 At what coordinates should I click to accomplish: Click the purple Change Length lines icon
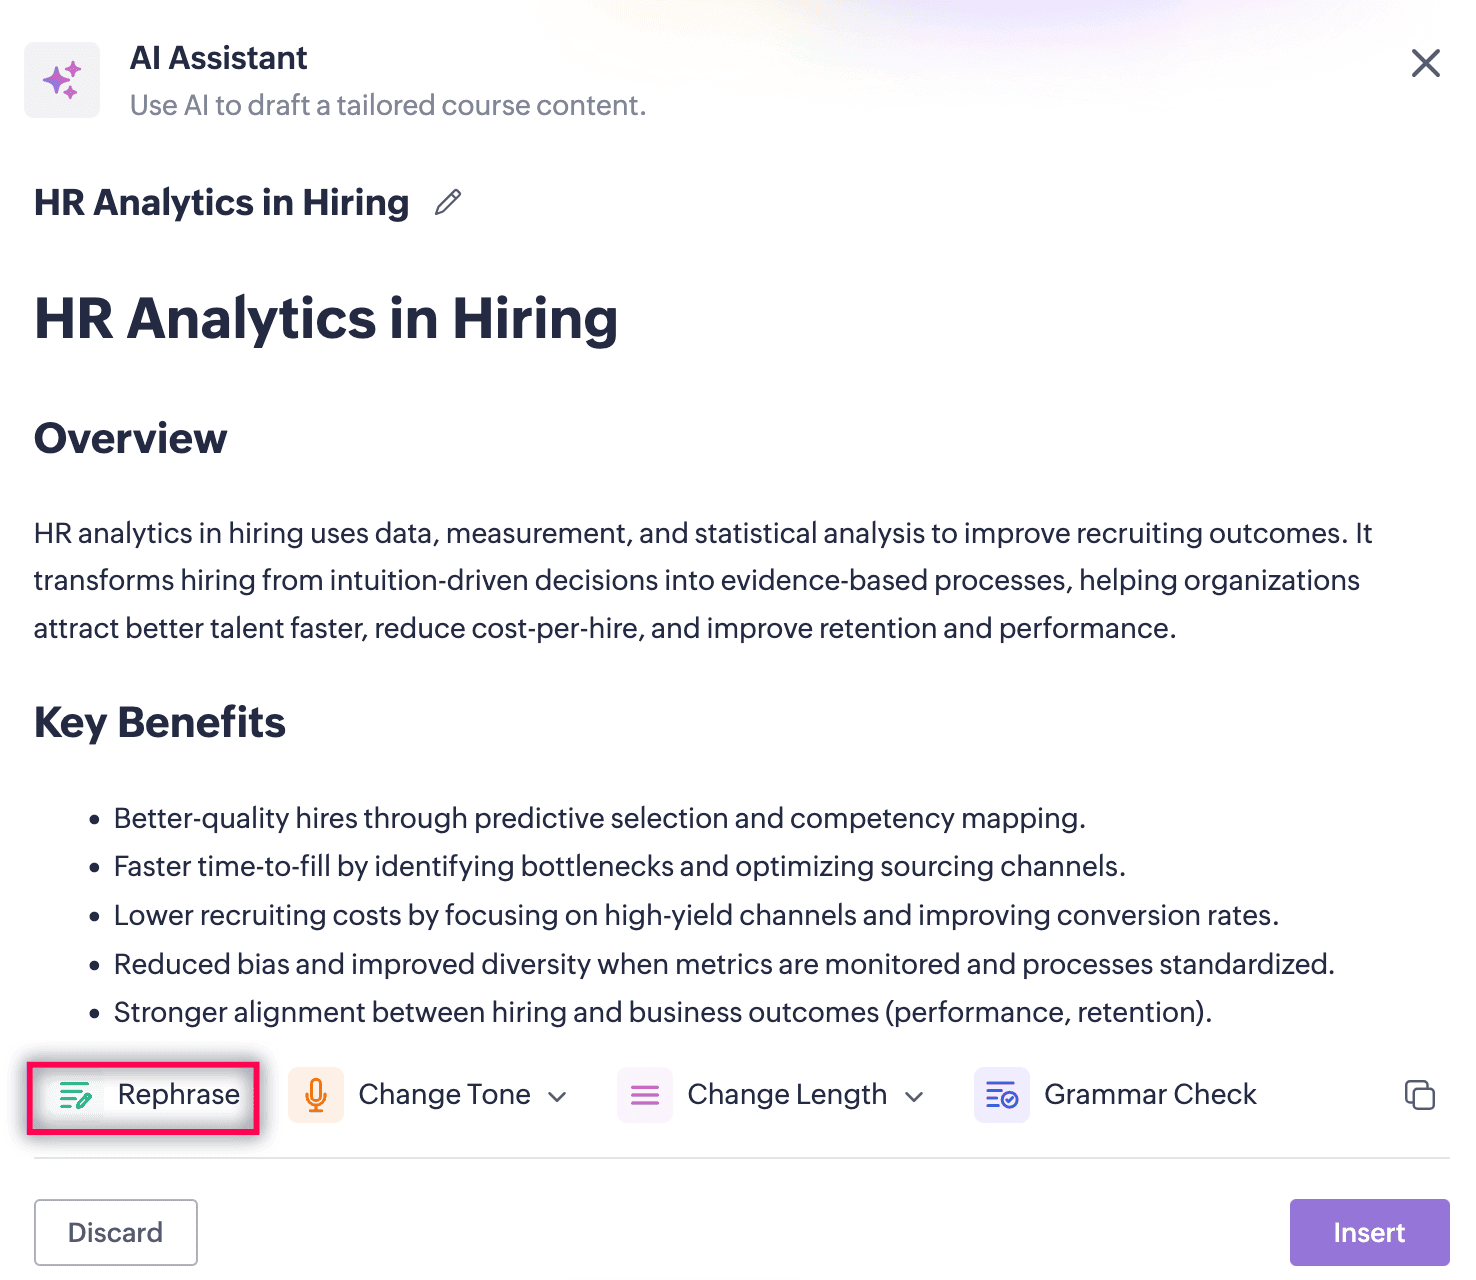tap(645, 1095)
